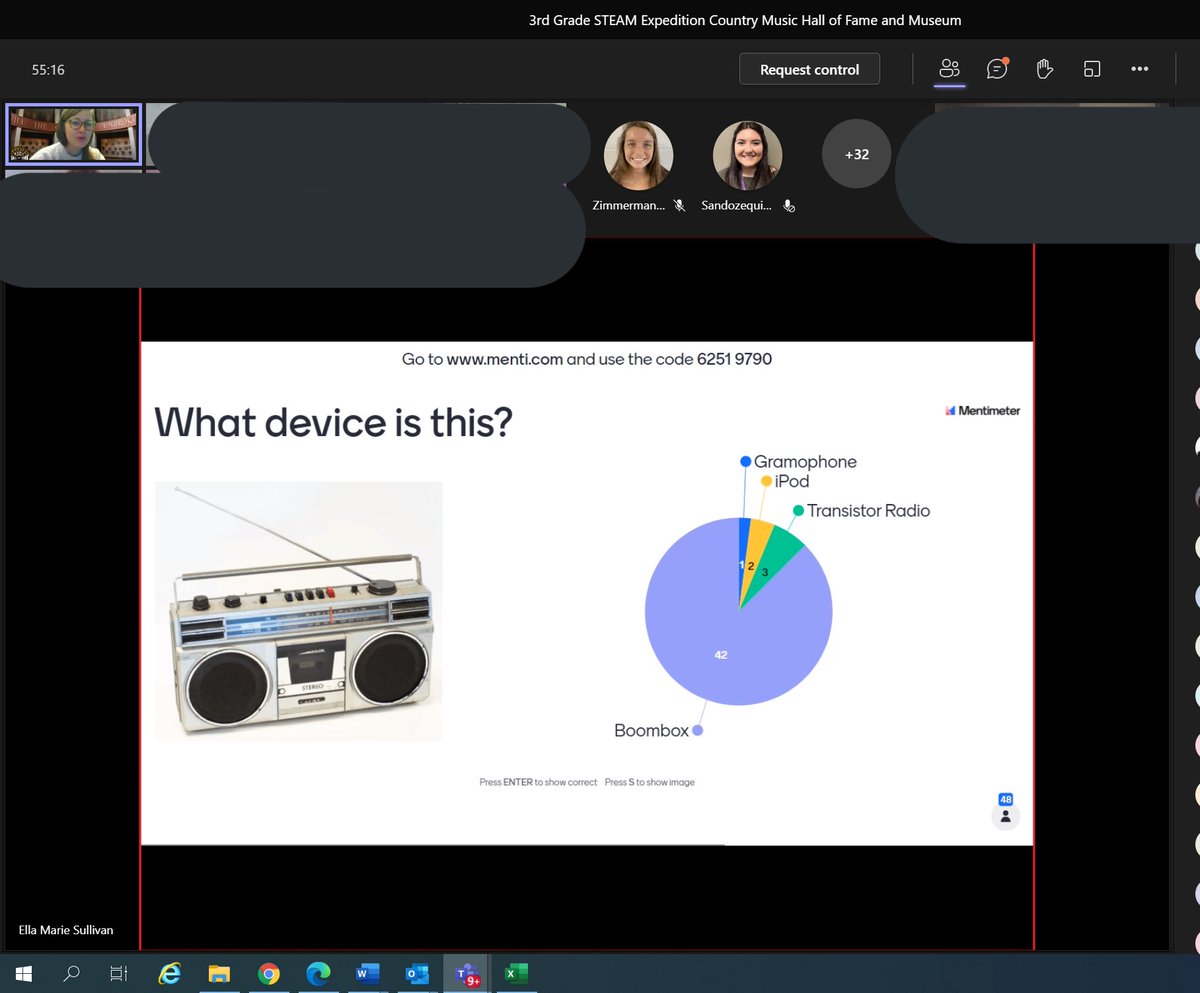Open Google Chrome from taskbar
Viewport: 1200px width, 993px height.
pyautogui.click(x=268, y=973)
